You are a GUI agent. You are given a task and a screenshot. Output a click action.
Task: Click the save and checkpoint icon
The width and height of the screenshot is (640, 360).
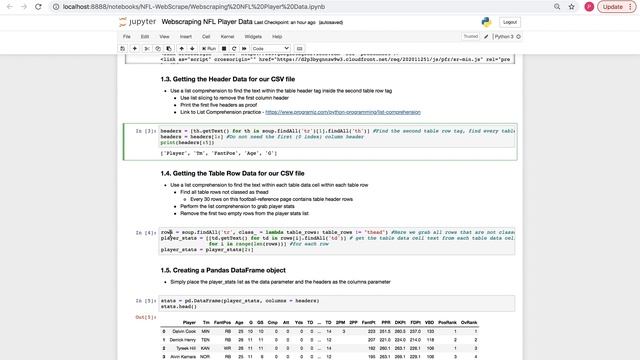click(122, 49)
